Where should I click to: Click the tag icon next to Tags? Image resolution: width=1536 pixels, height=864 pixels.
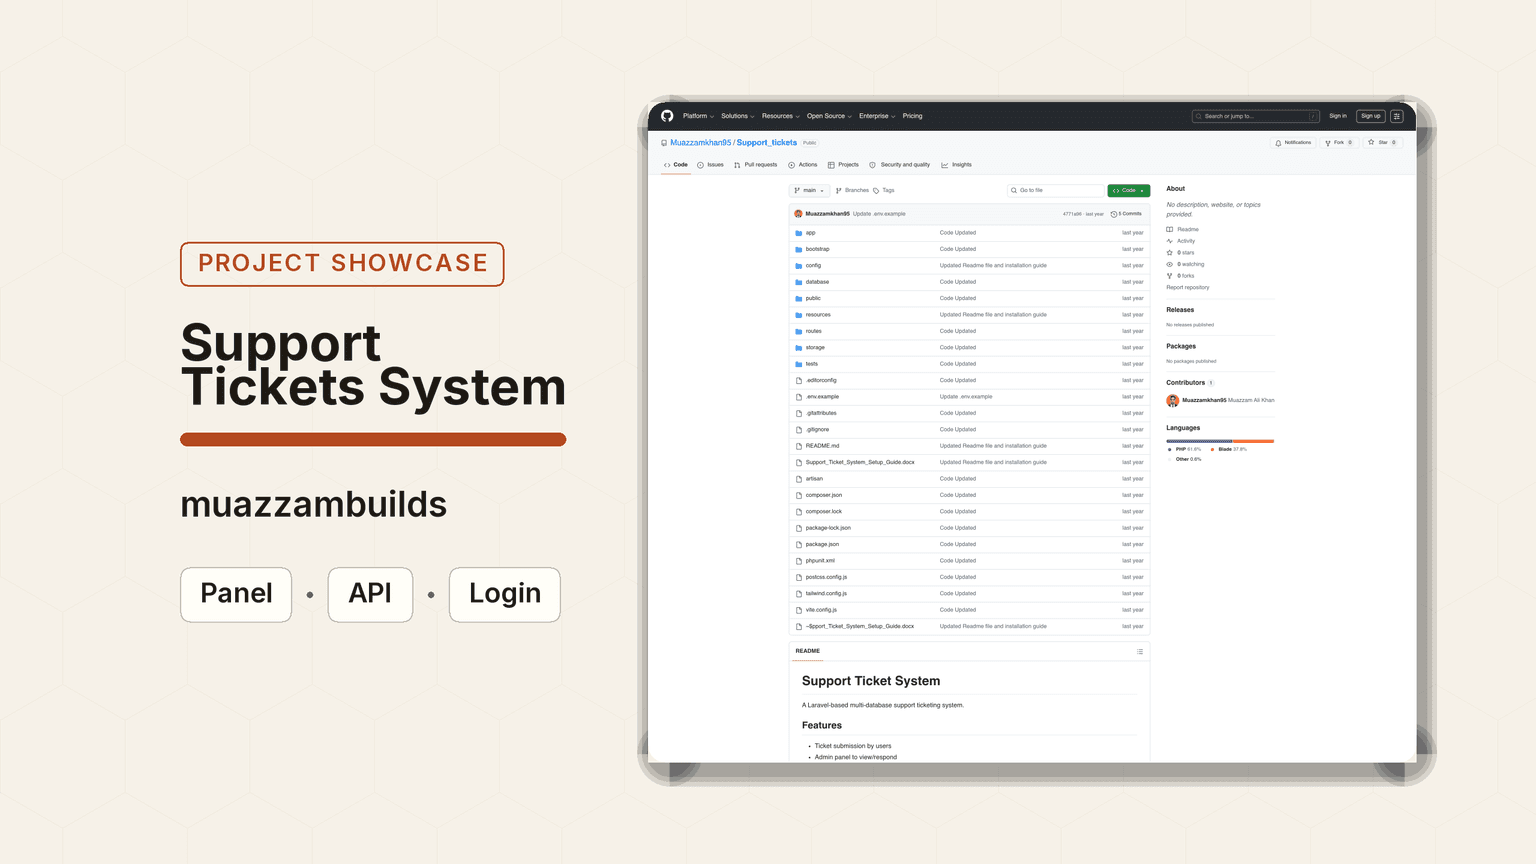(876, 190)
